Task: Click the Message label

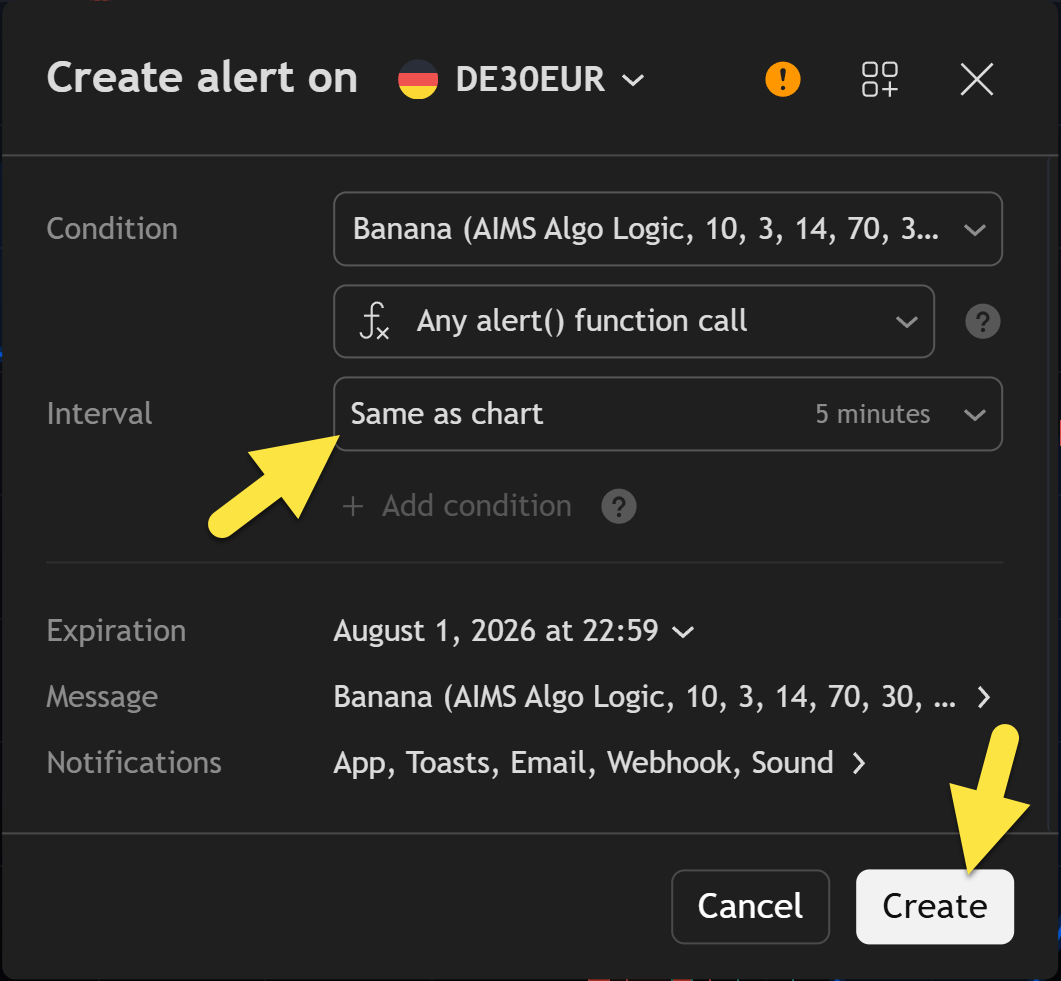Action: click(102, 697)
